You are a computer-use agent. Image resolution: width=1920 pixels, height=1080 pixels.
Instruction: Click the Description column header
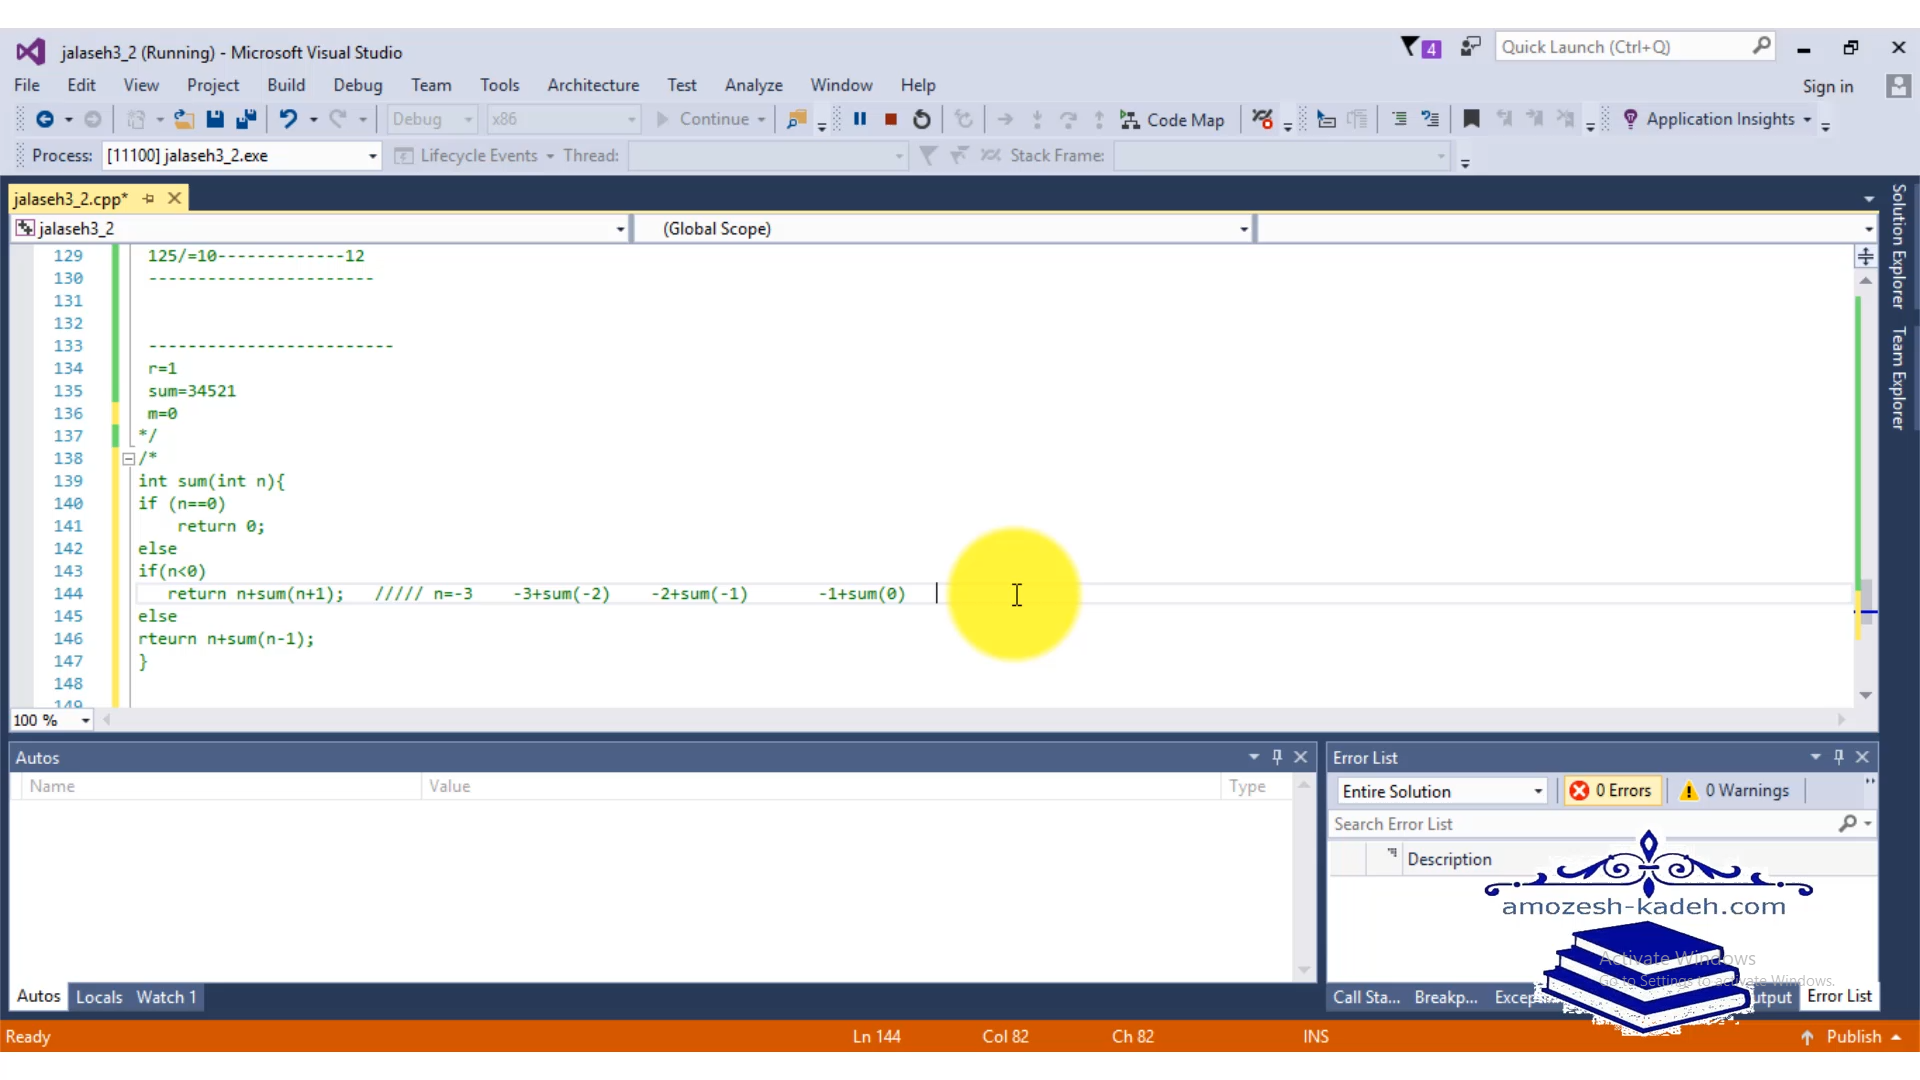pos(1449,859)
